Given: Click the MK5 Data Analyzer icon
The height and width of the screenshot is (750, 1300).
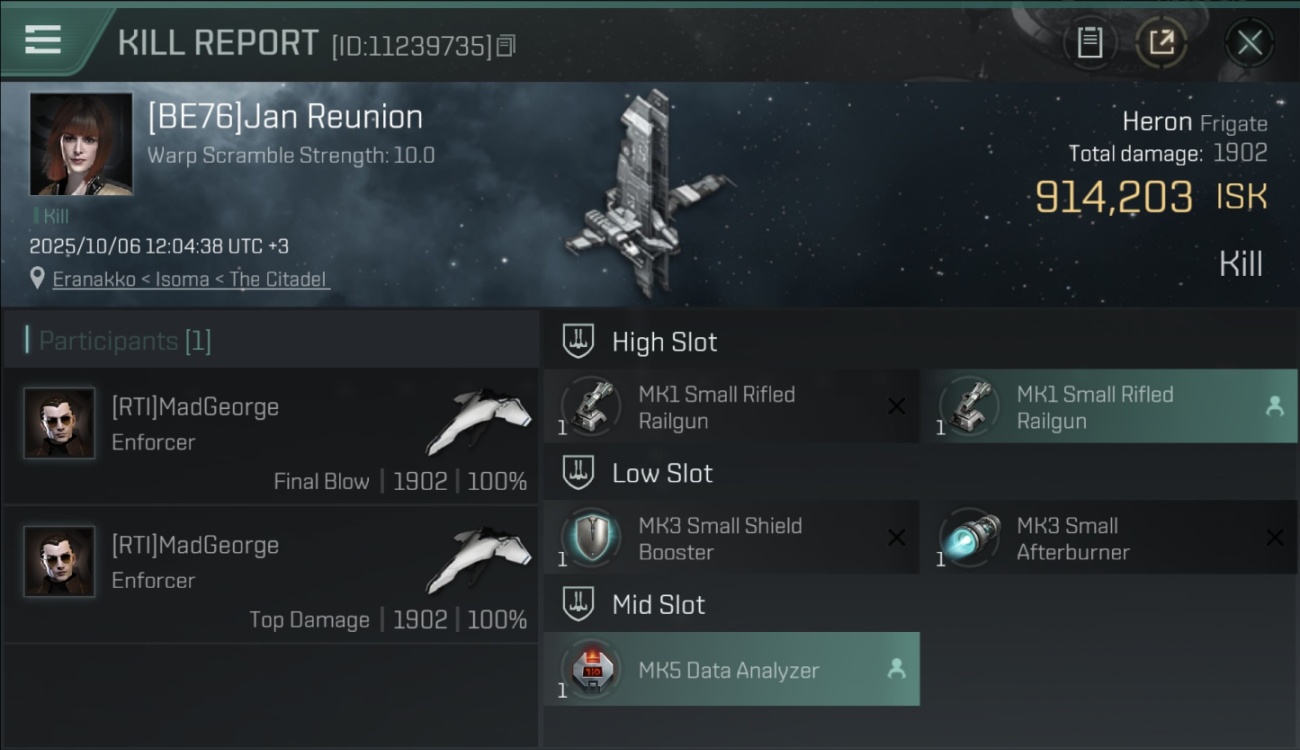Looking at the screenshot, I should (x=590, y=669).
